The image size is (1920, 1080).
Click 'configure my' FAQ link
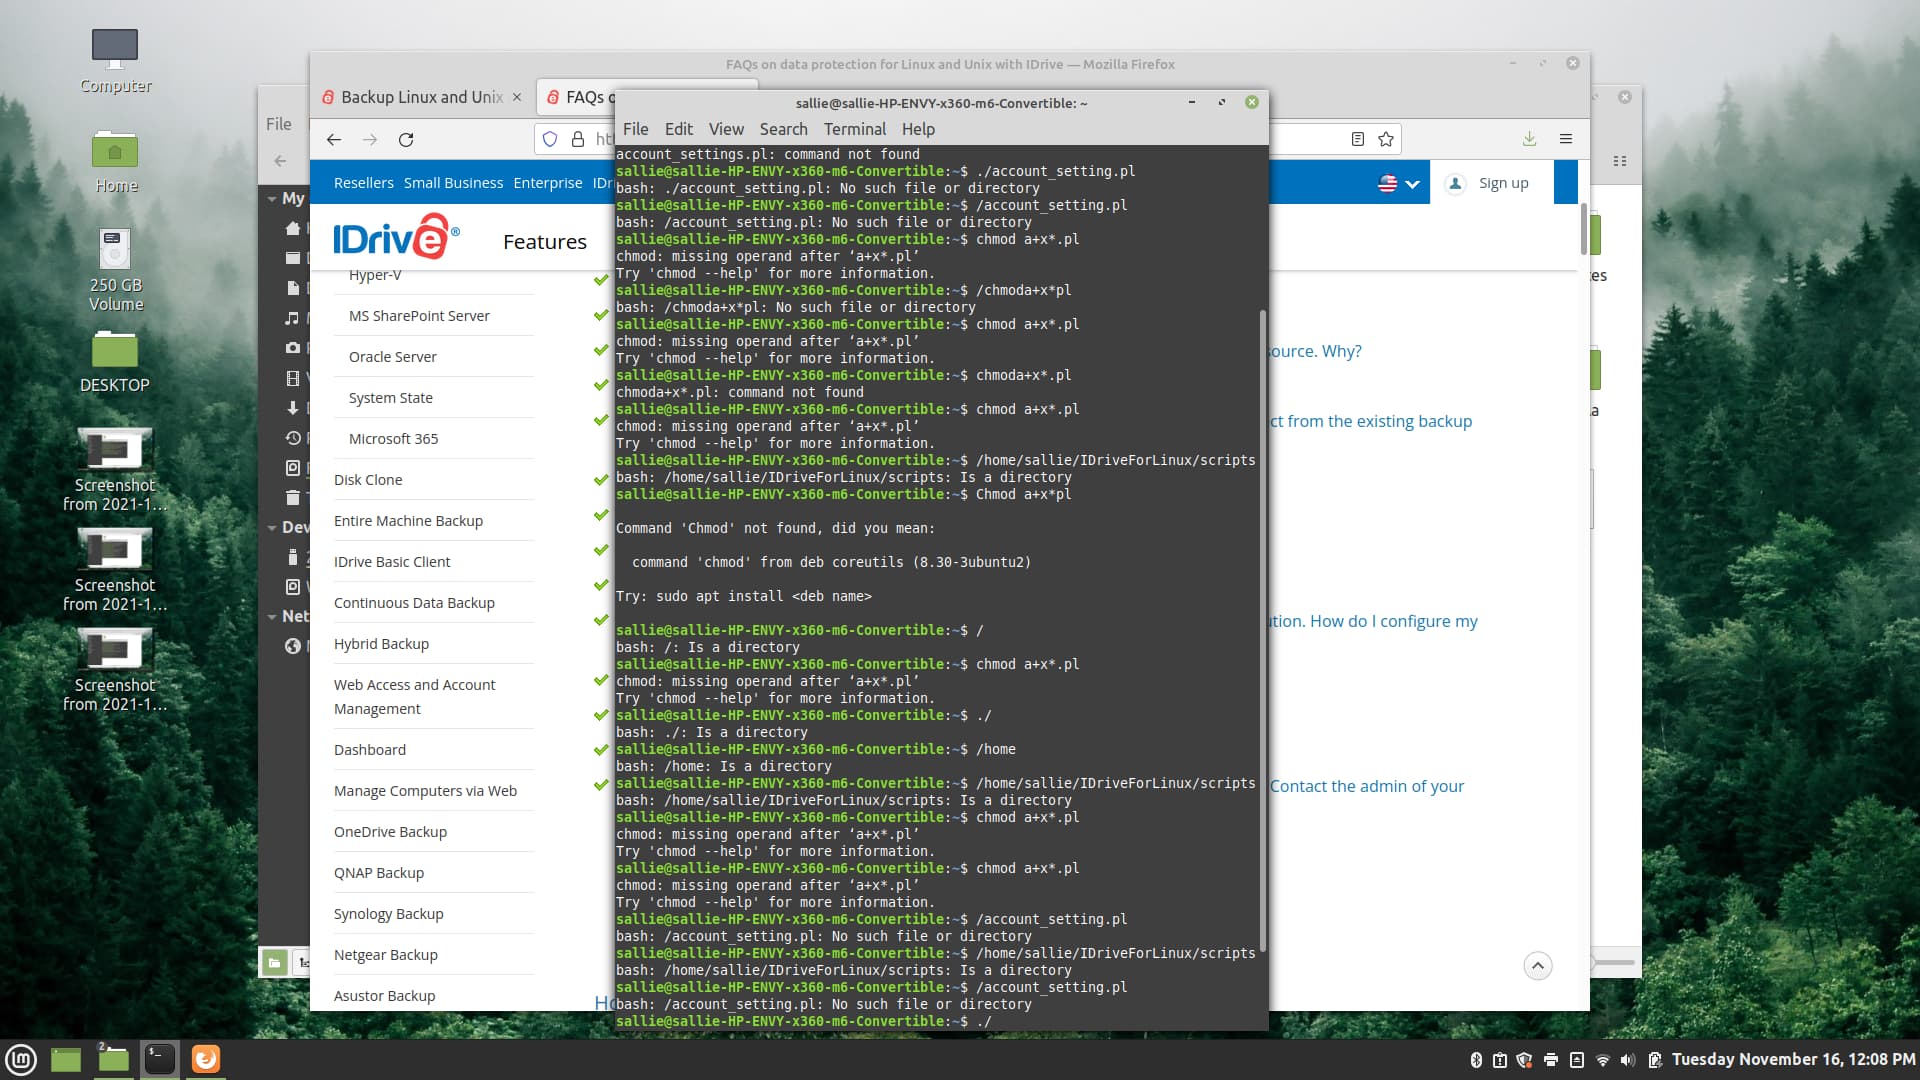1429,621
